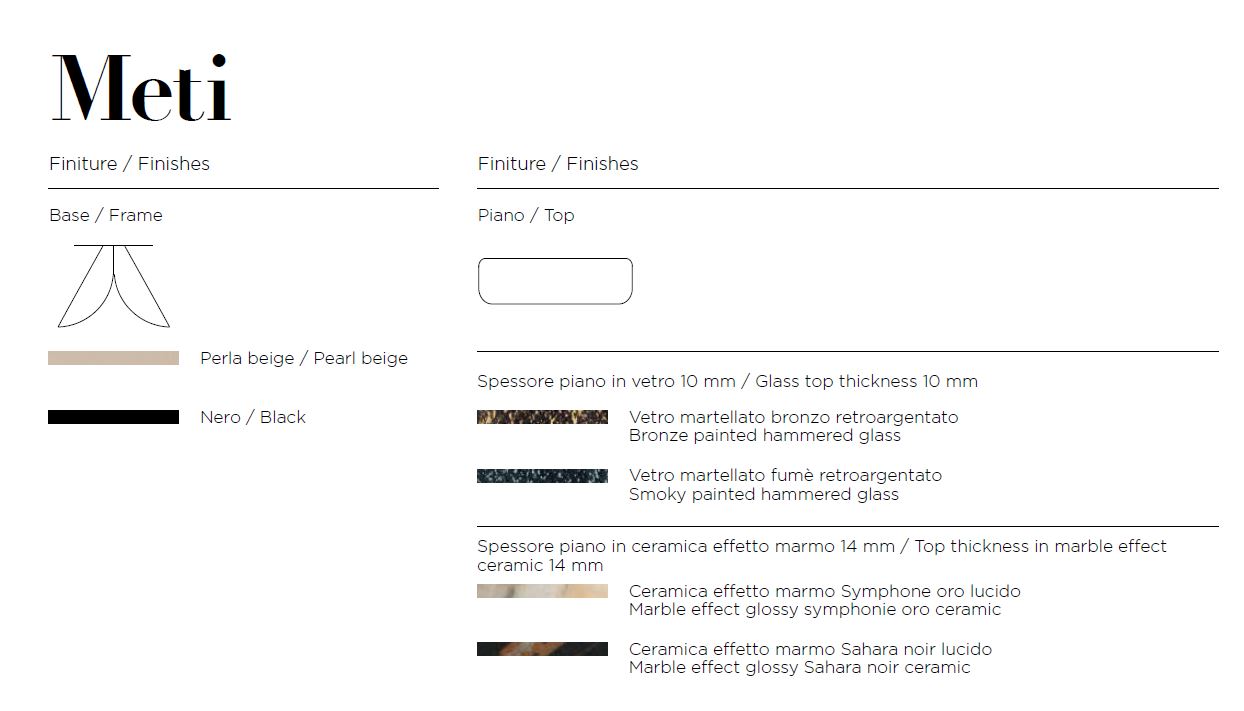Select the Nero Black frame swatch

pyautogui.click(x=113, y=417)
